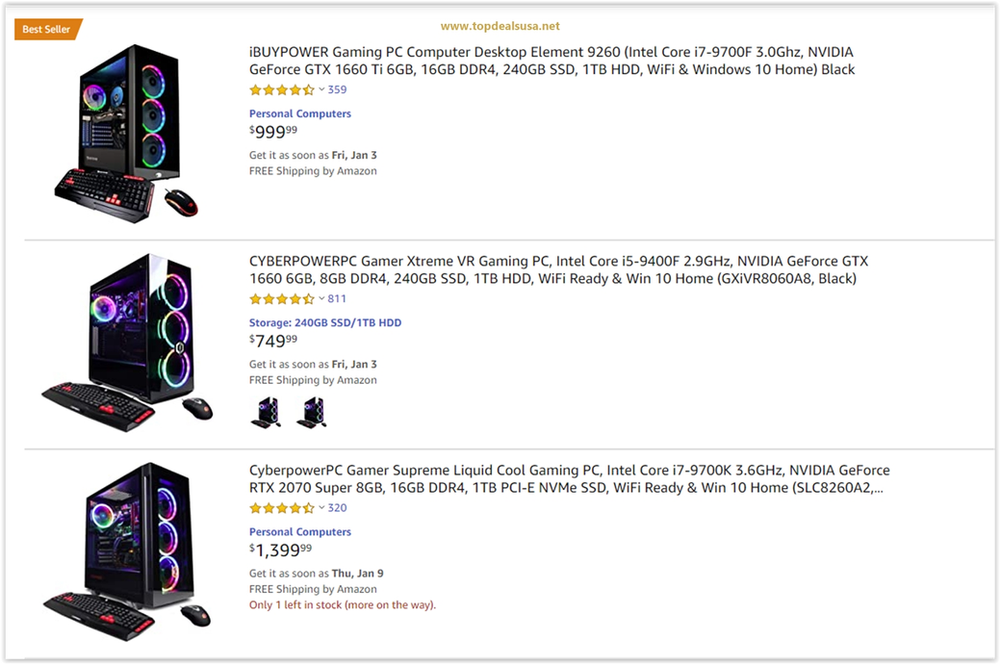Image resolution: width=1000 pixels, height=664 pixels.
Task: Select the second color variant thumbnail
Action: 311,411
